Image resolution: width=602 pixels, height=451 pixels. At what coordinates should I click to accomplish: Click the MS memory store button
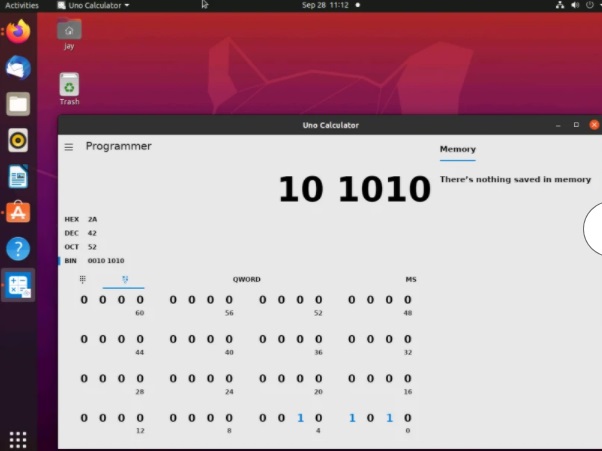pyautogui.click(x=411, y=279)
